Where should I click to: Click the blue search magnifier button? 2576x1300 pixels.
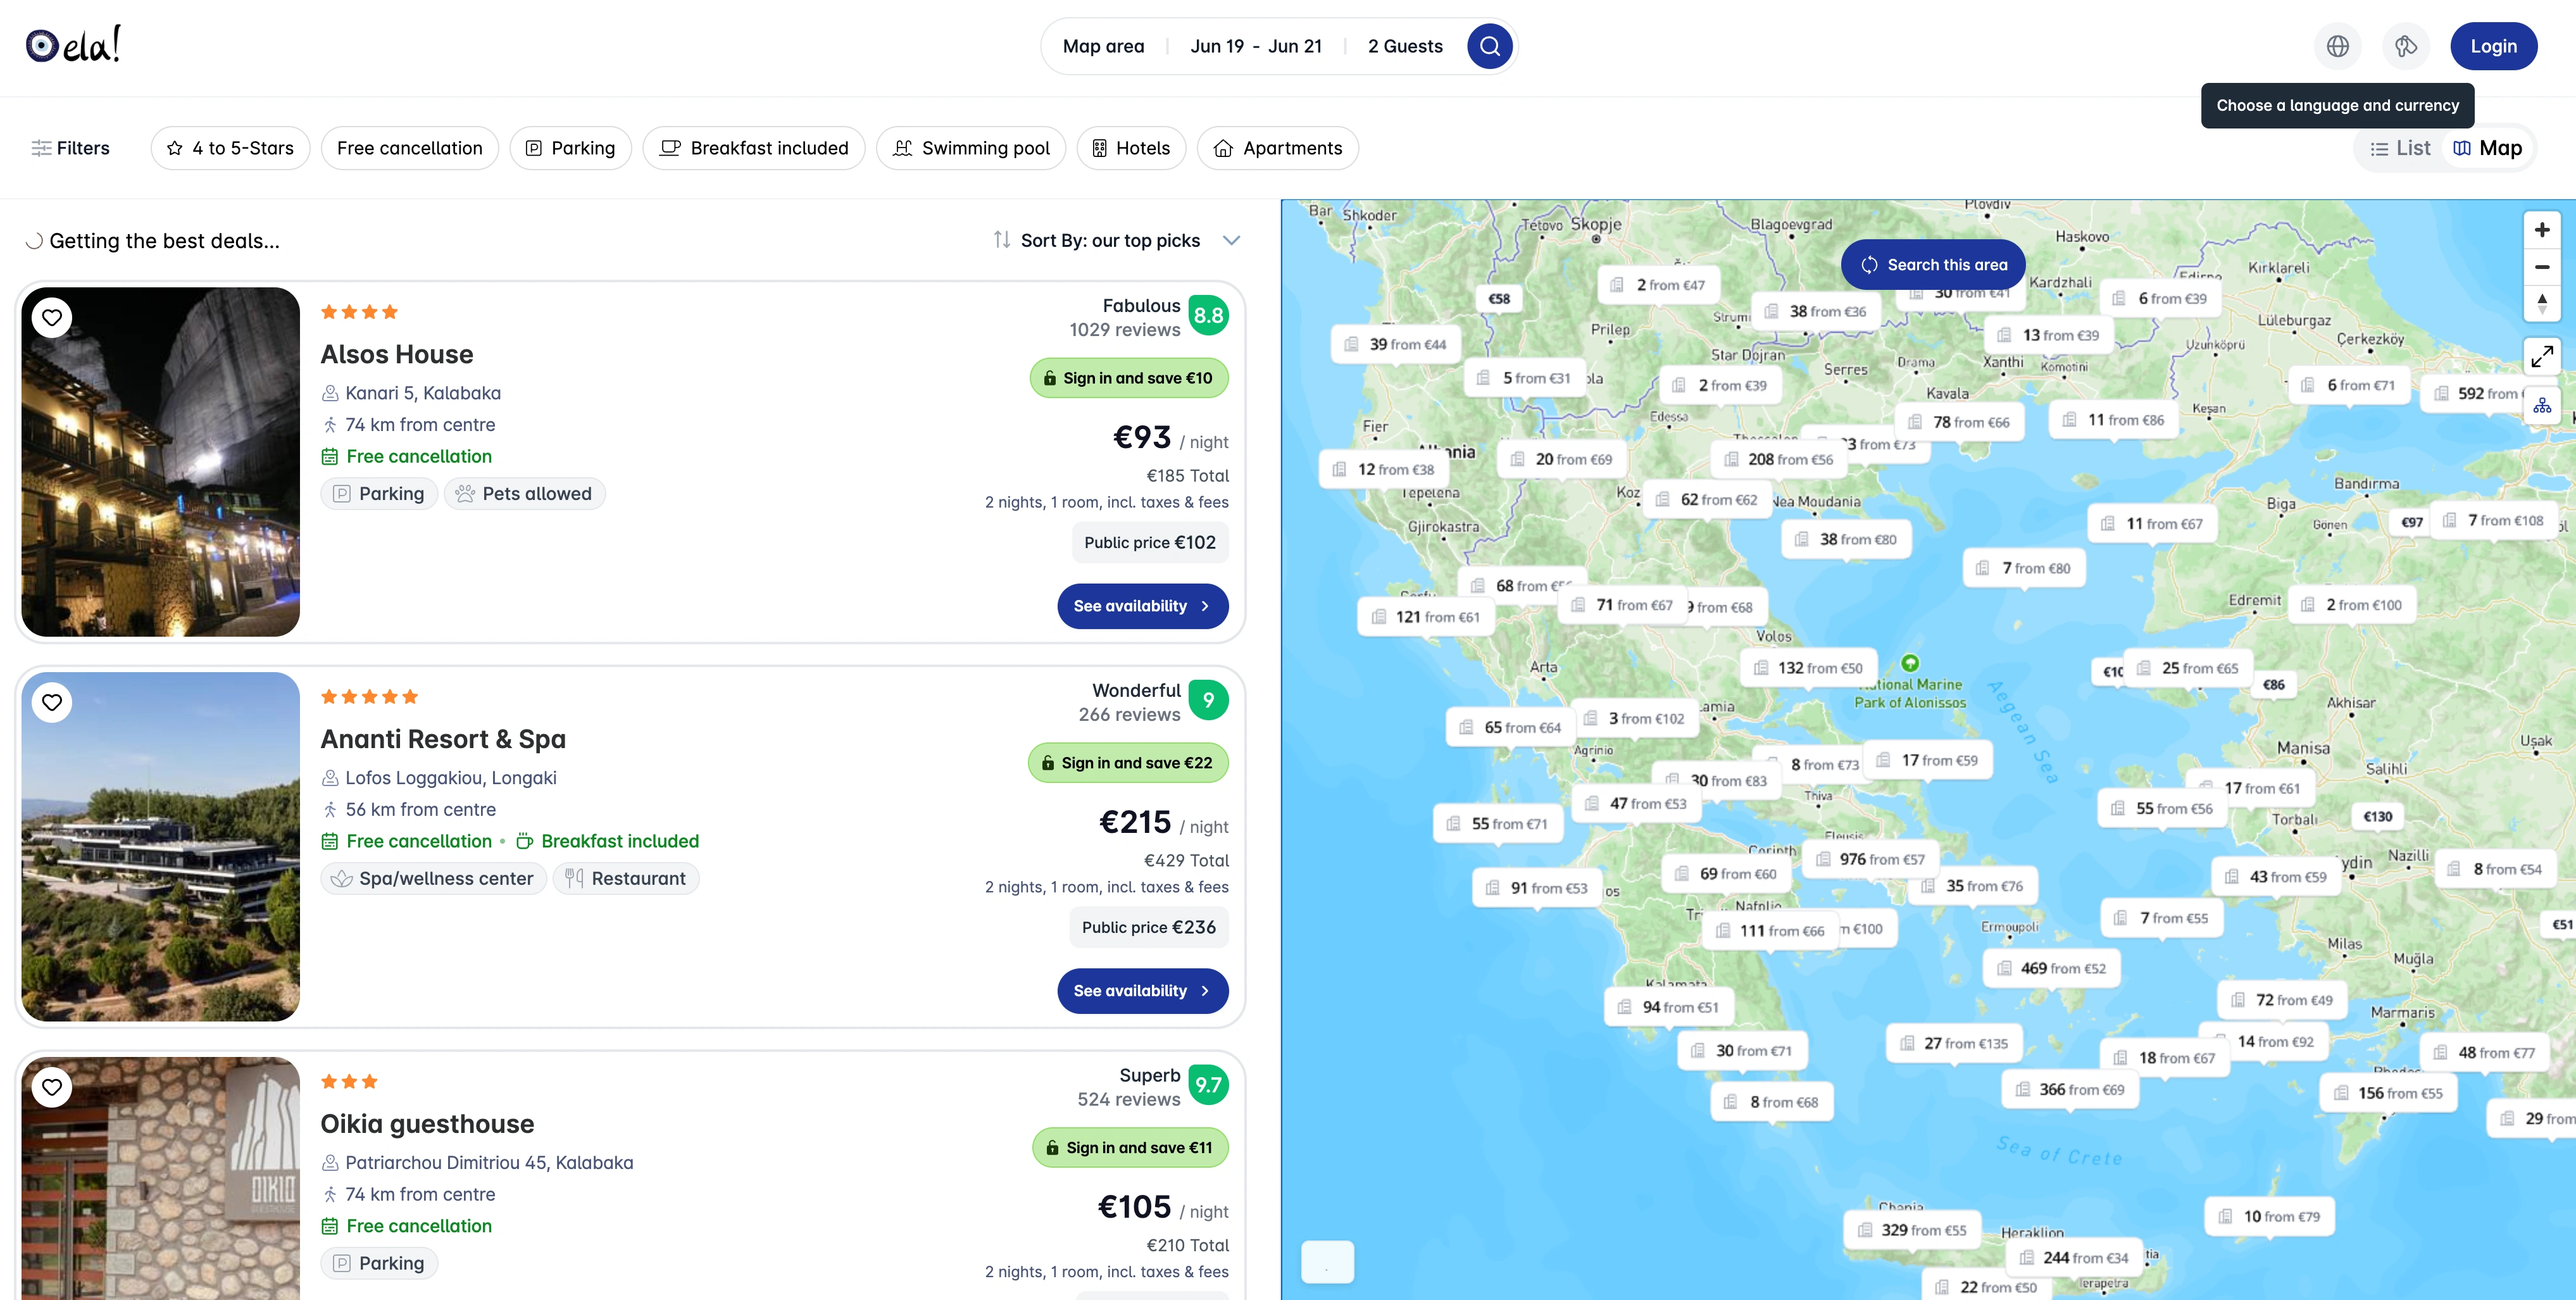pyautogui.click(x=1489, y=46)
